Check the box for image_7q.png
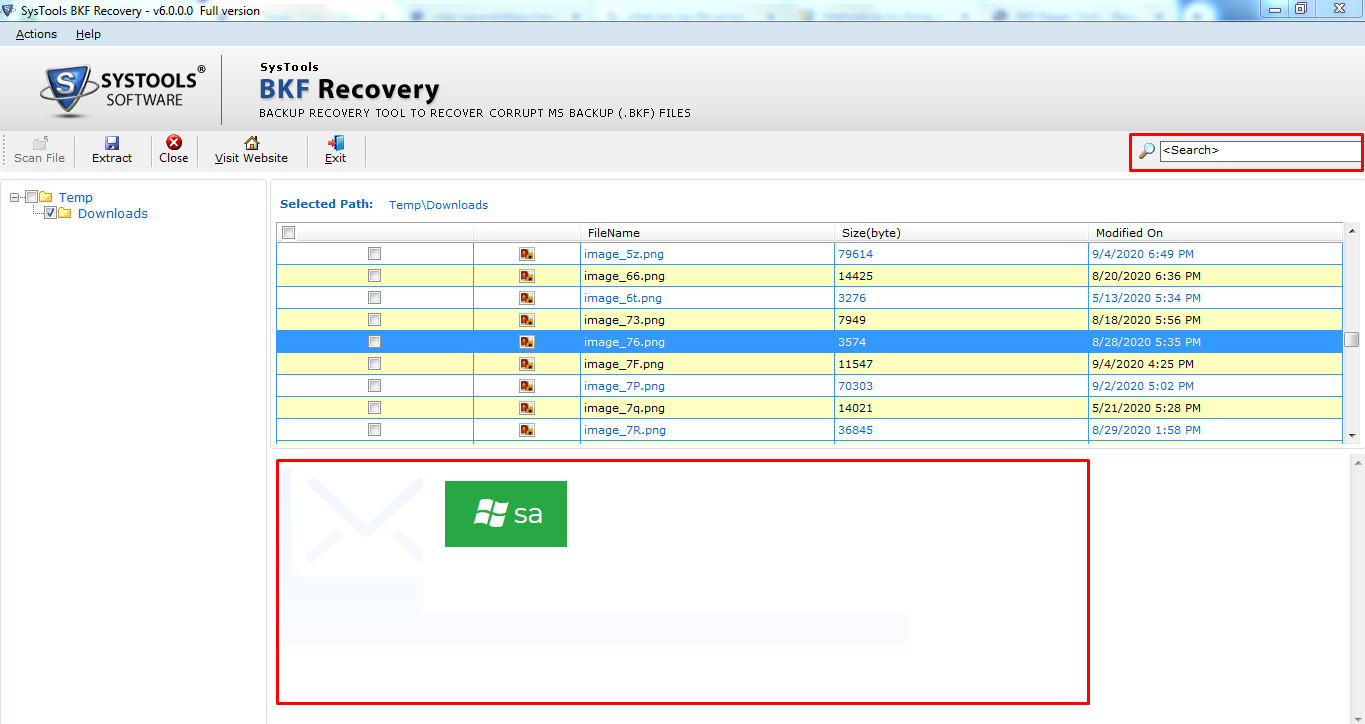 pos(374,408)
